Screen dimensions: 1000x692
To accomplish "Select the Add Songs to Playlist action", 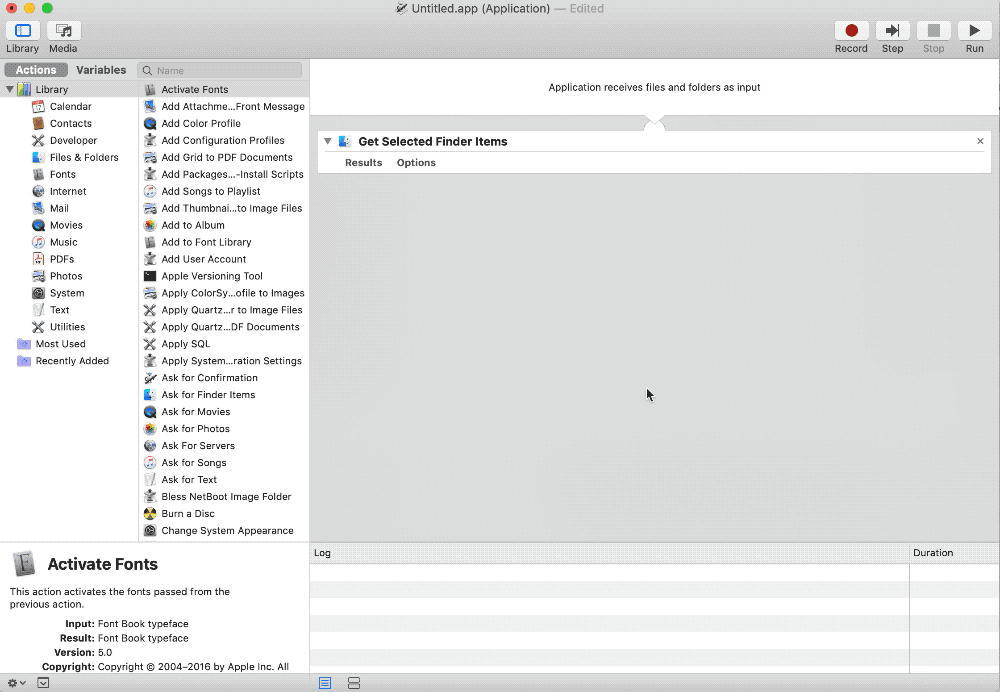I will [224, 191].
